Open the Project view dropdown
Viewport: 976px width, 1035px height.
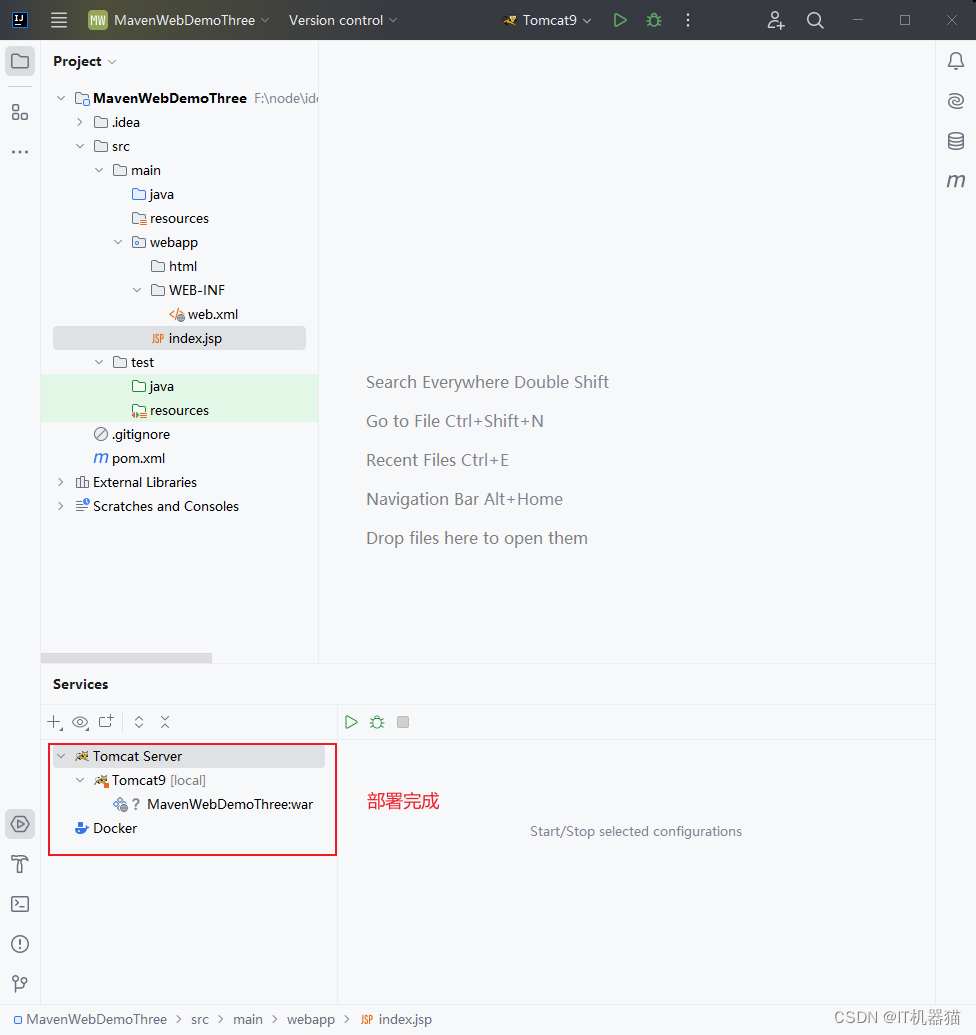pyautogui.click(x=84, y=61)
